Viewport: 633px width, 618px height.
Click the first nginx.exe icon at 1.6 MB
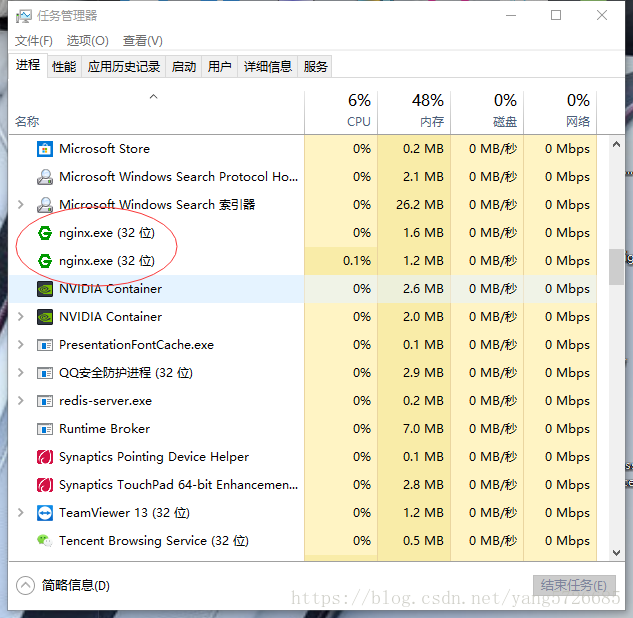point(45,233)
